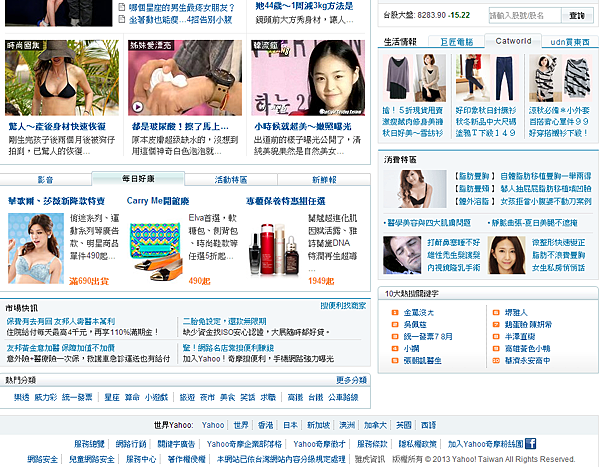This screenshot has height=467, width=600.
Task: Click the Carry Me handbag and shoes image
Action: pos(155,251)
